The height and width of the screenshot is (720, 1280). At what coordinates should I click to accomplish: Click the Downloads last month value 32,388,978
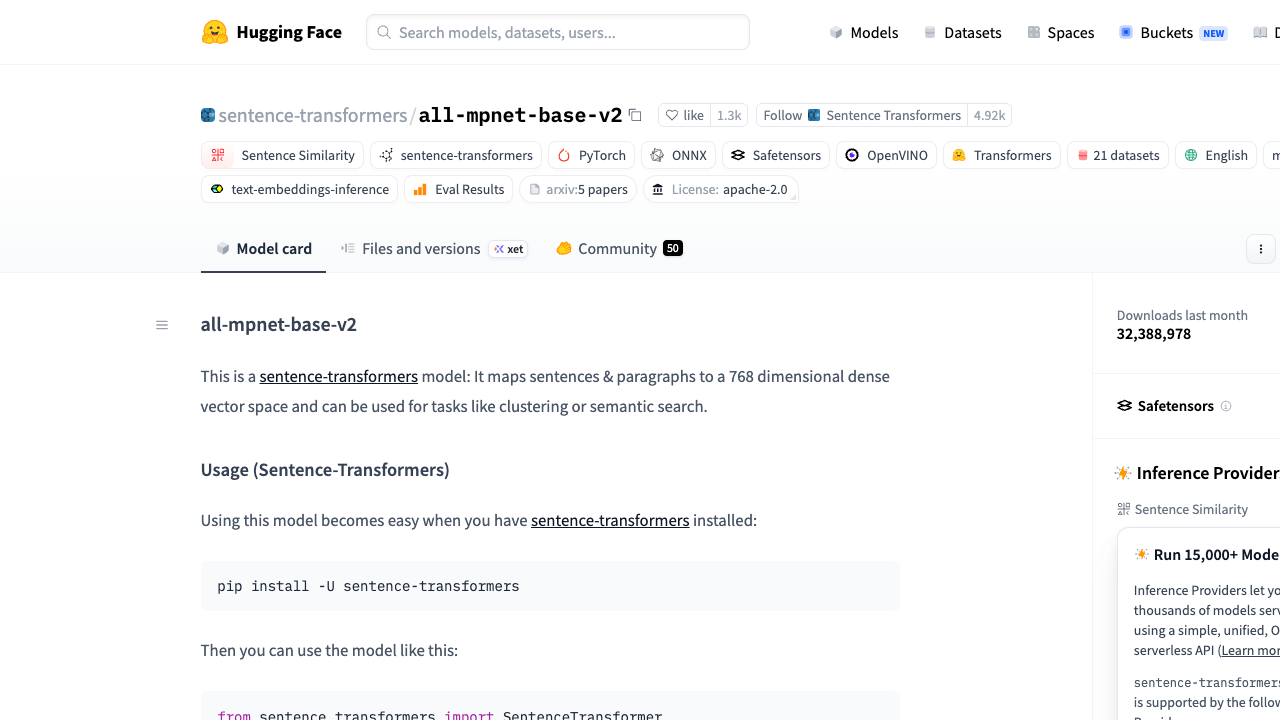[x=1154, y=334]
